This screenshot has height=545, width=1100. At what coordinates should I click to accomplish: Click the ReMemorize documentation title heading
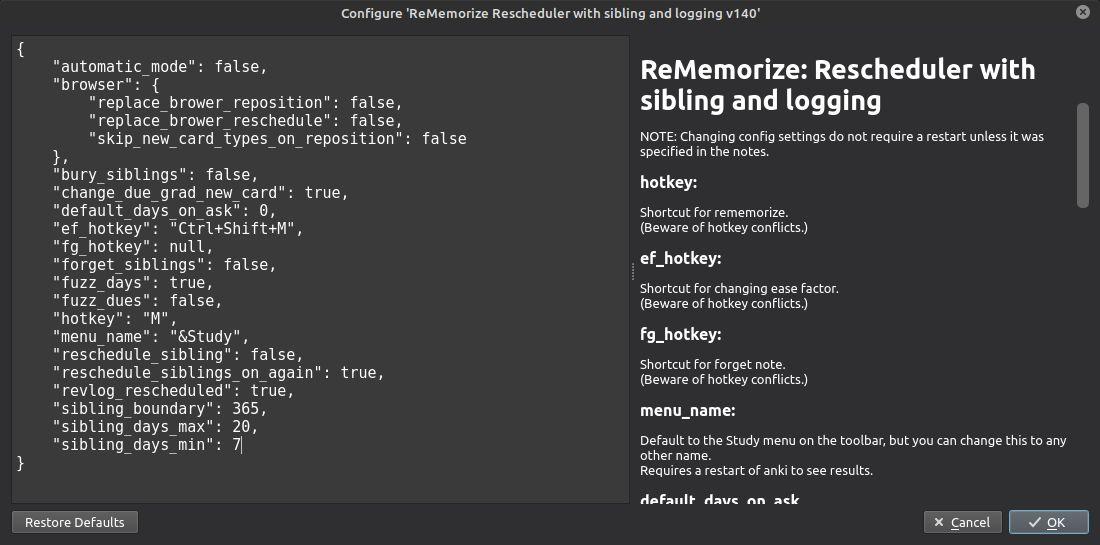click(838, 85)
